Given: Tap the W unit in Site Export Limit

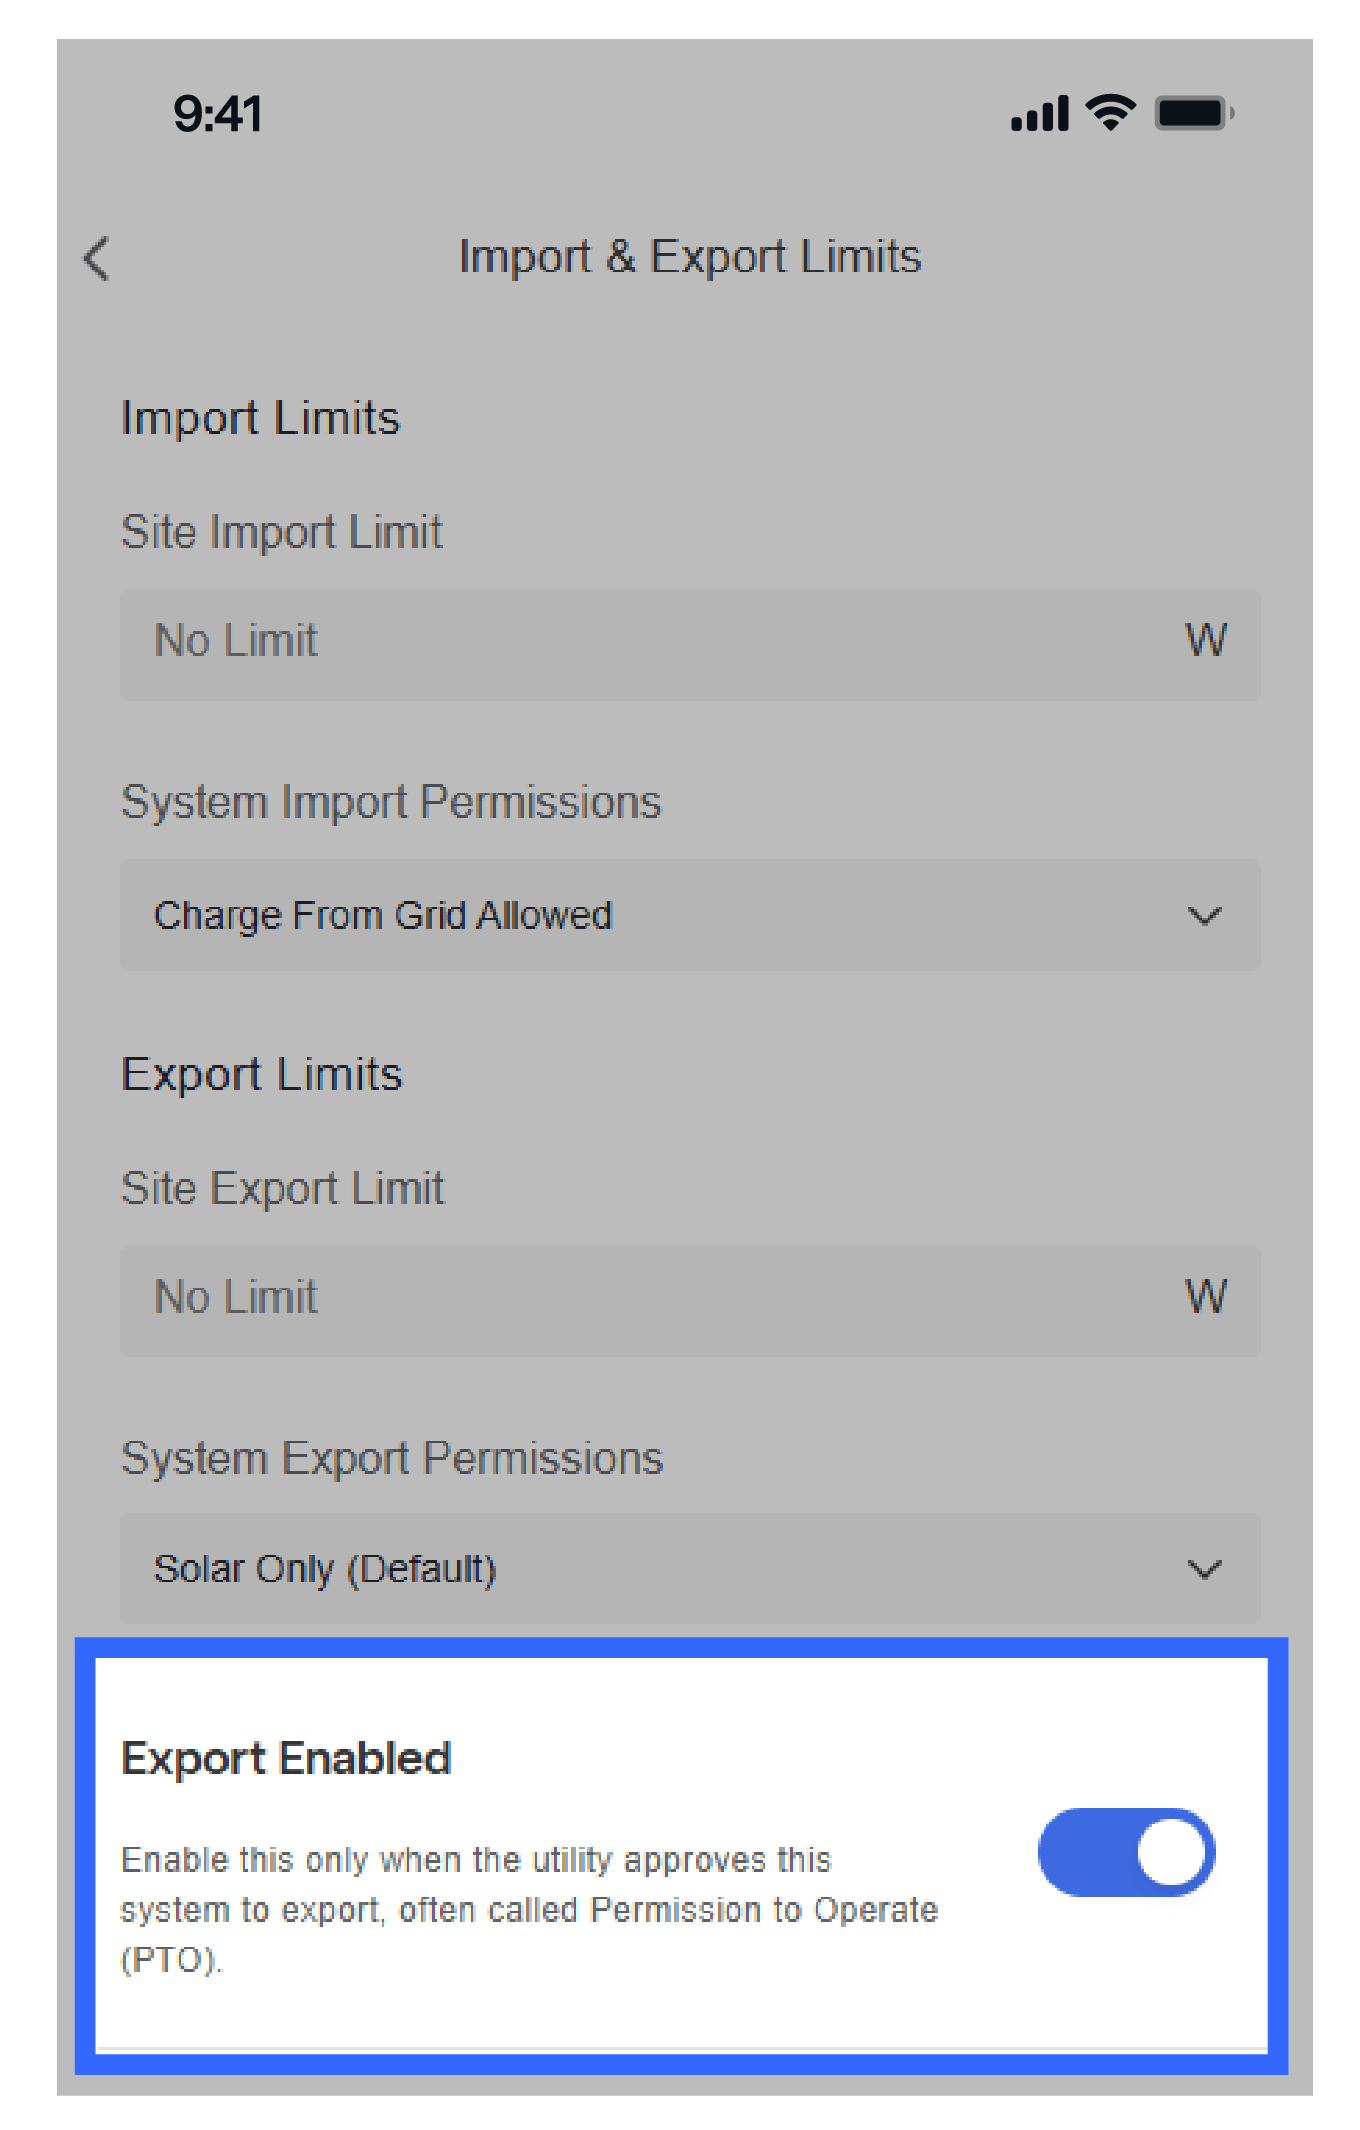Looking at the screenshot, I should click(x=1205, y=1297).
